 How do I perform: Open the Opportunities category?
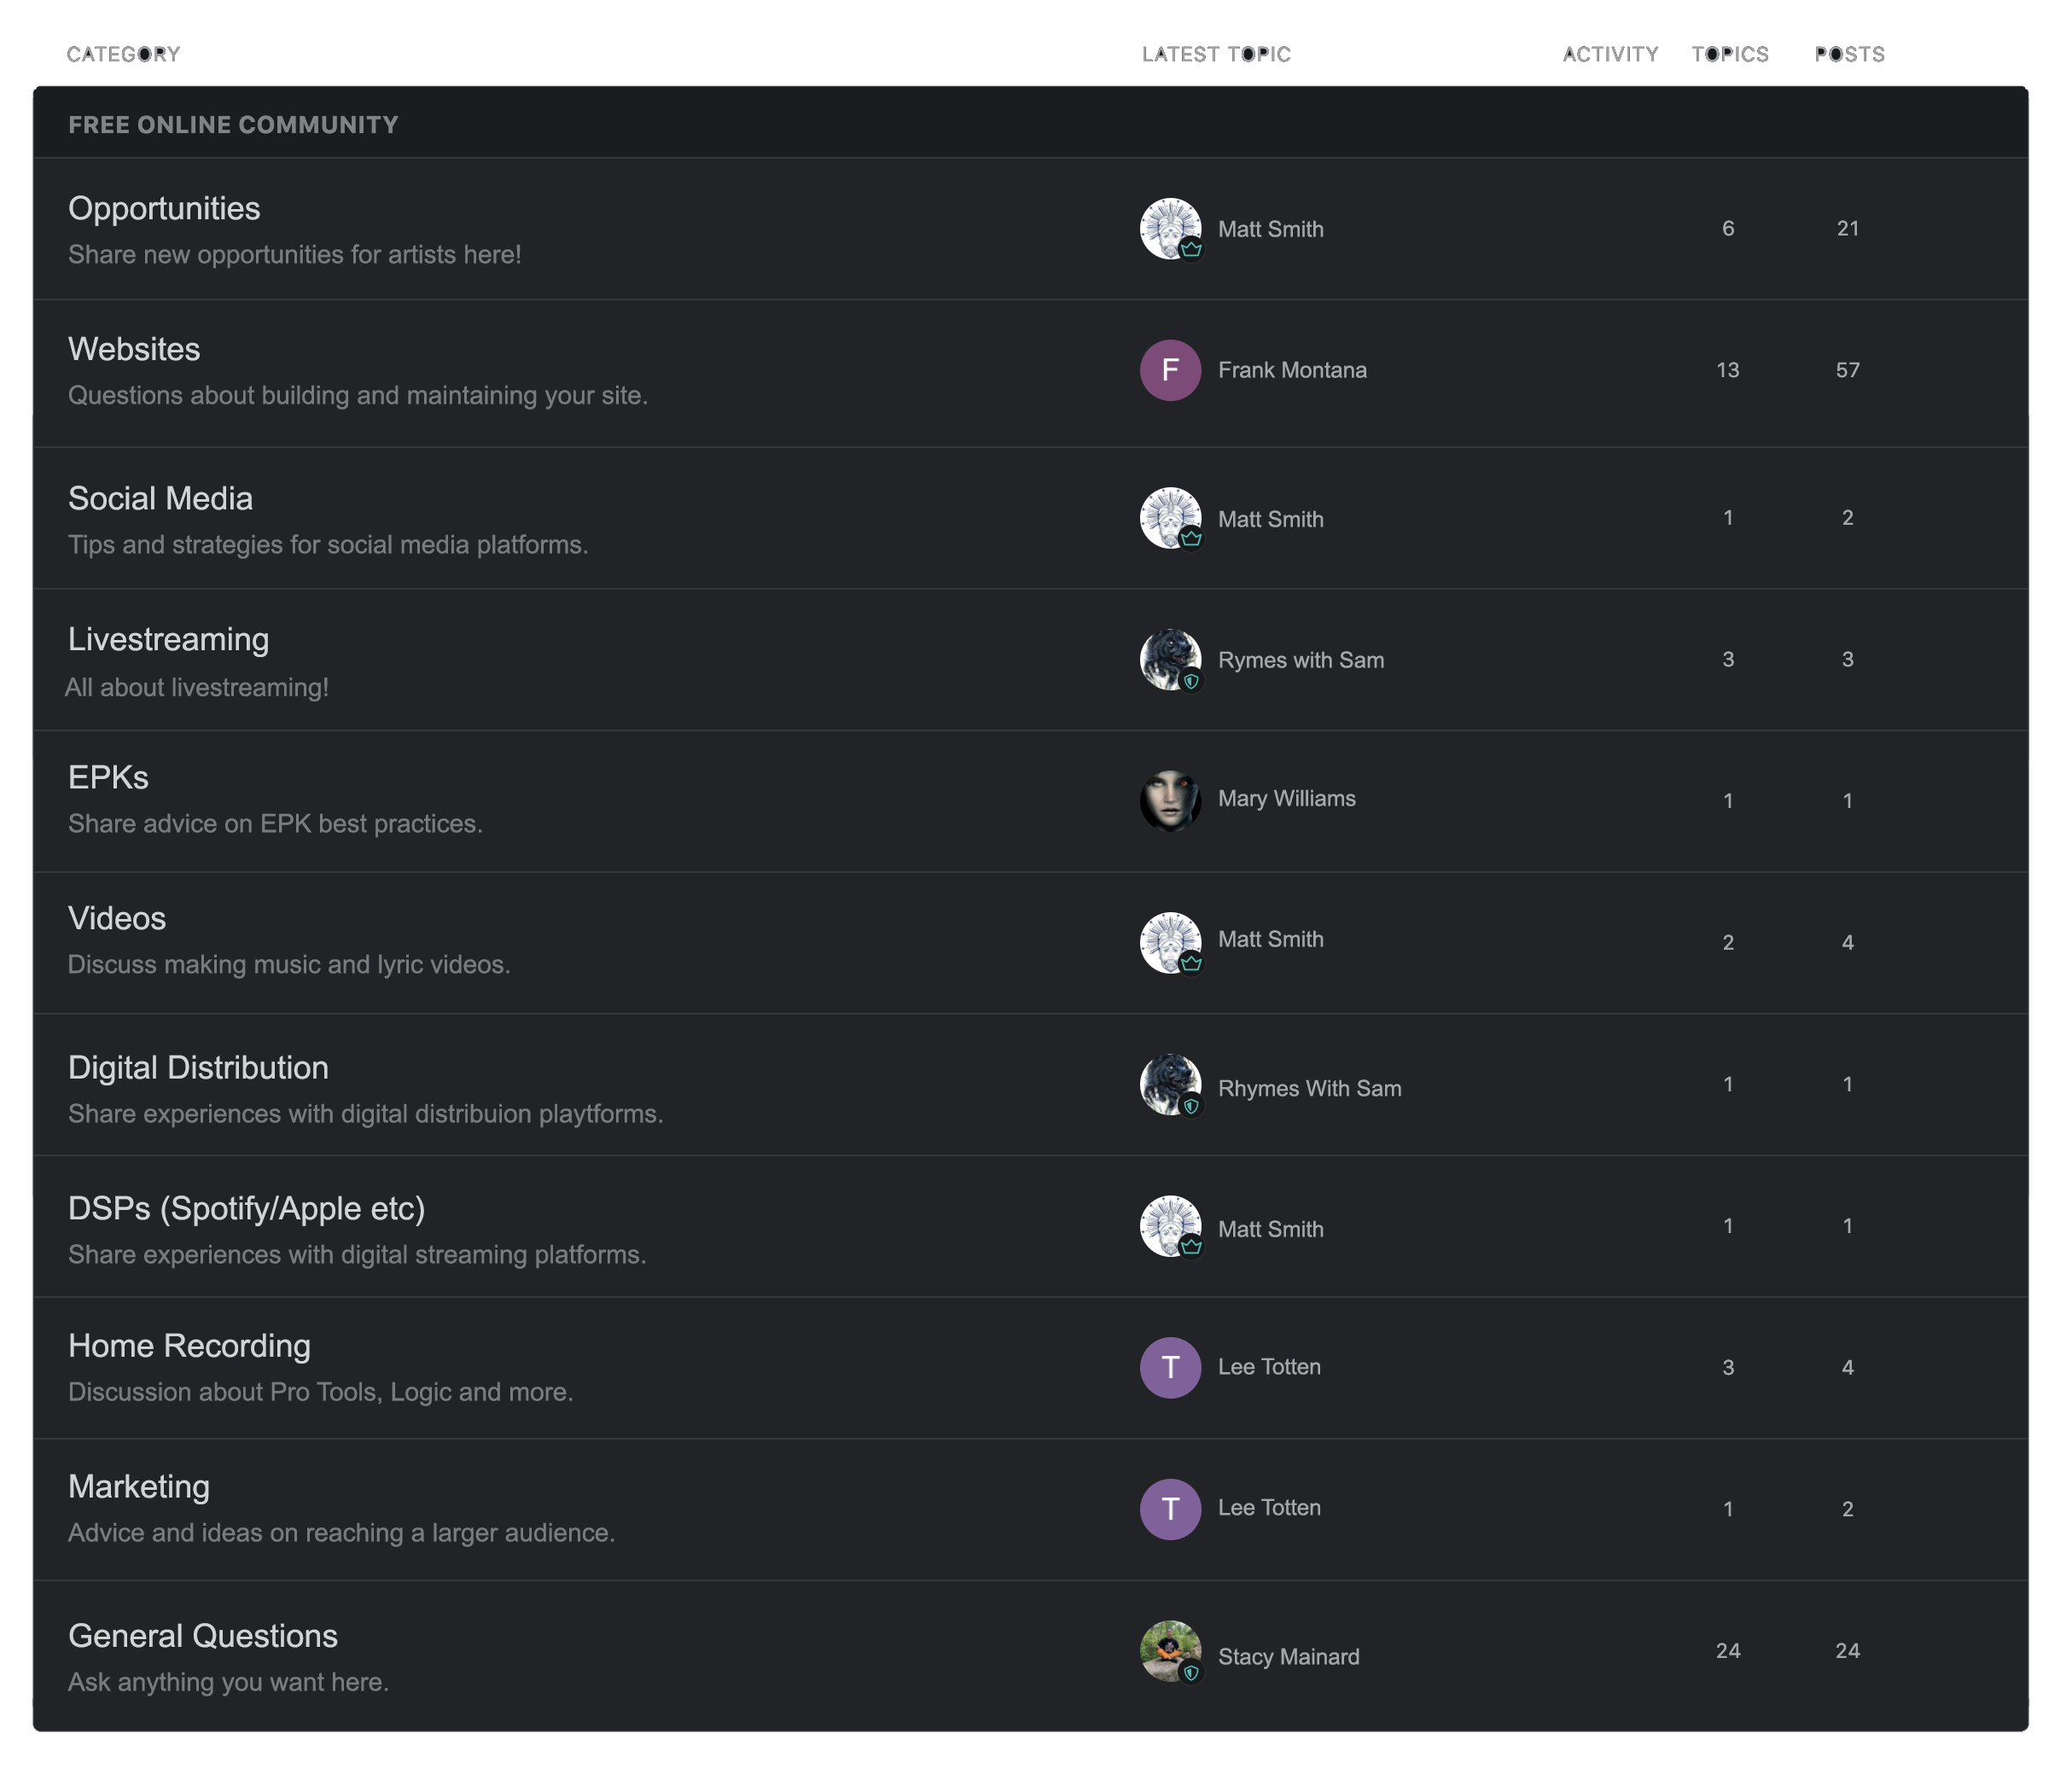pyautogui.click(x=164, y=208)
